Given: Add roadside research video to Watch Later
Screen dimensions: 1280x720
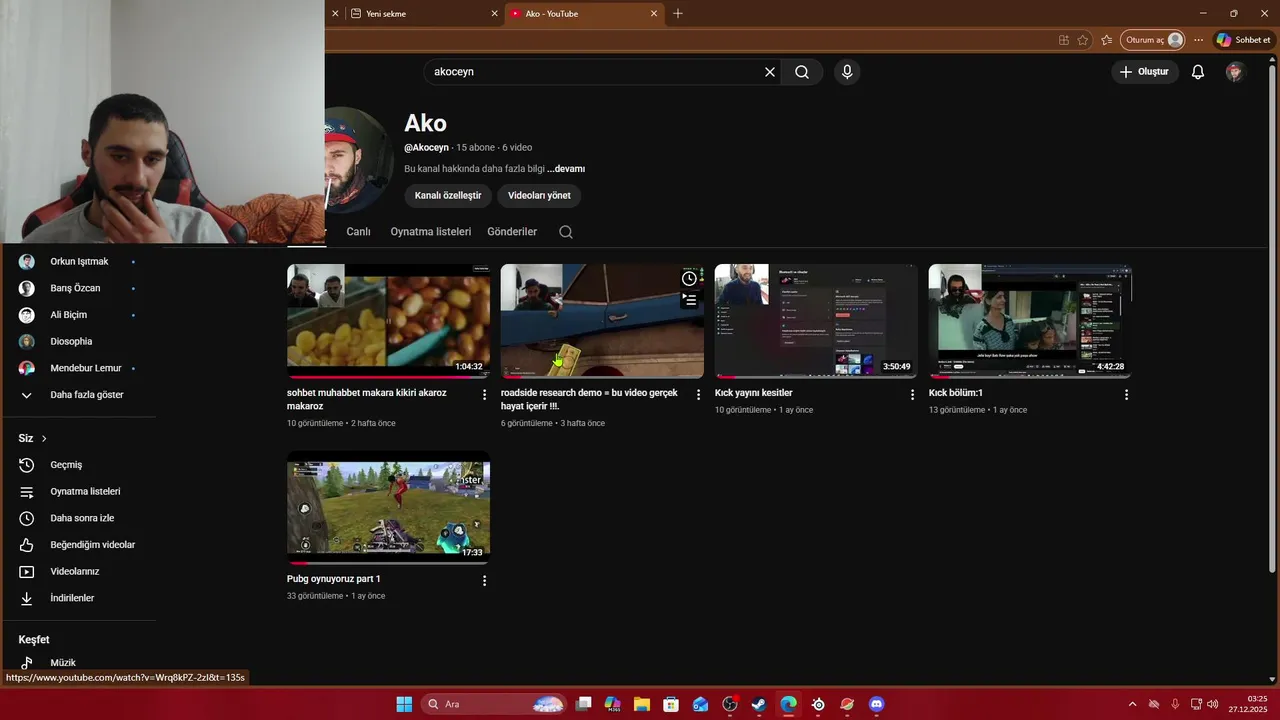Looking at the screenshot, I should (689, 278).
